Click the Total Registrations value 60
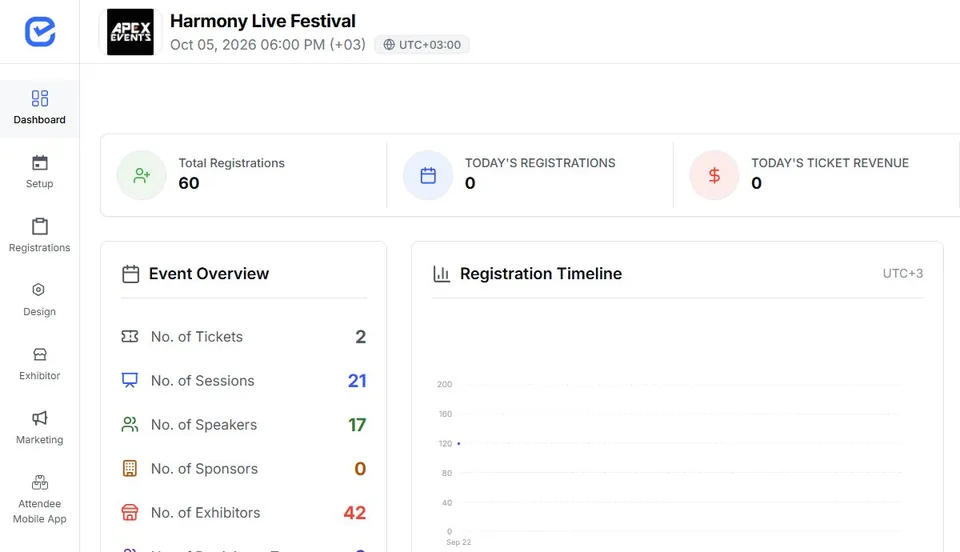Image resolution: width=960 pixels, height=552 pixels. click(x=189, y=183)
